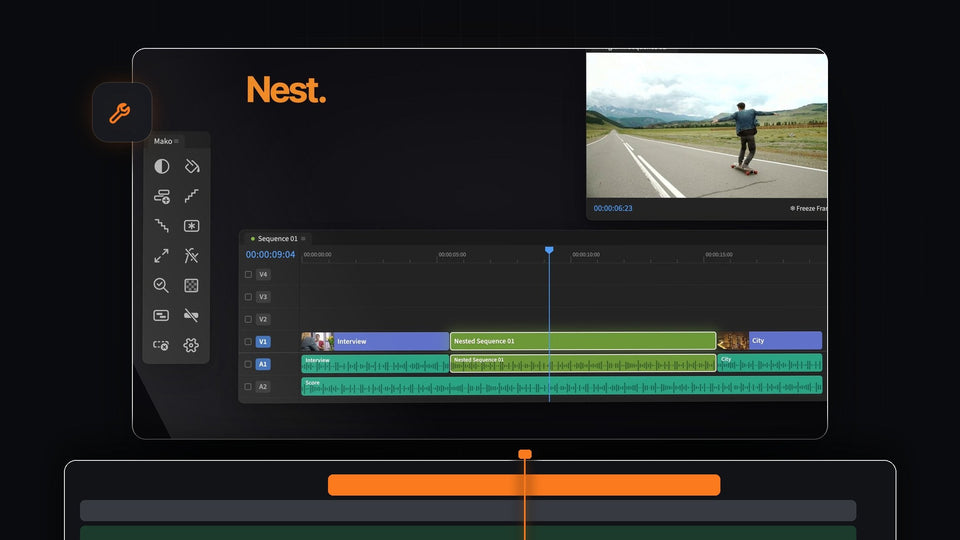Click the ascending staircase icon
The height and width of the screenshot is (540, 960).
pyautogui.click(x=192, y=196)
